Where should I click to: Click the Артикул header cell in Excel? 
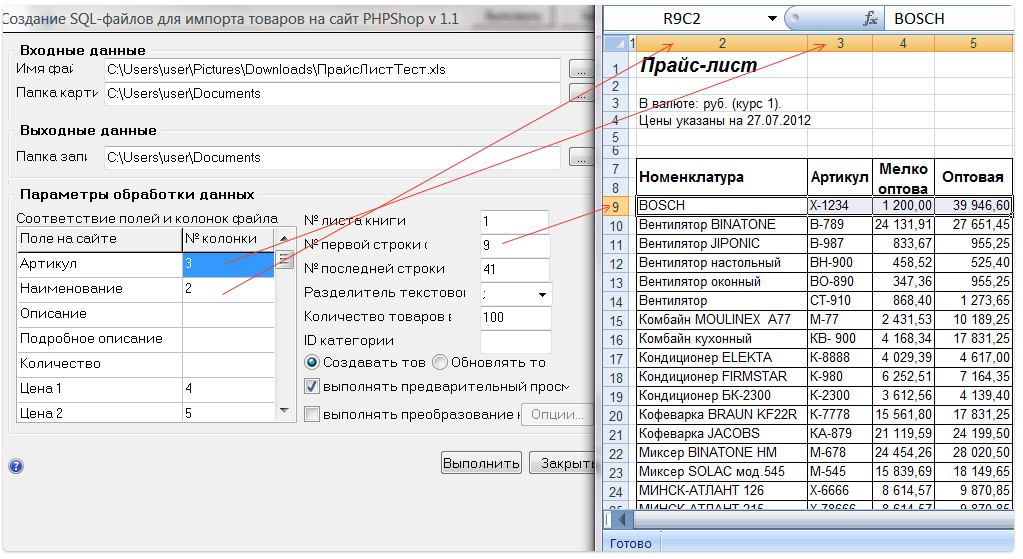tap(840, 177)
